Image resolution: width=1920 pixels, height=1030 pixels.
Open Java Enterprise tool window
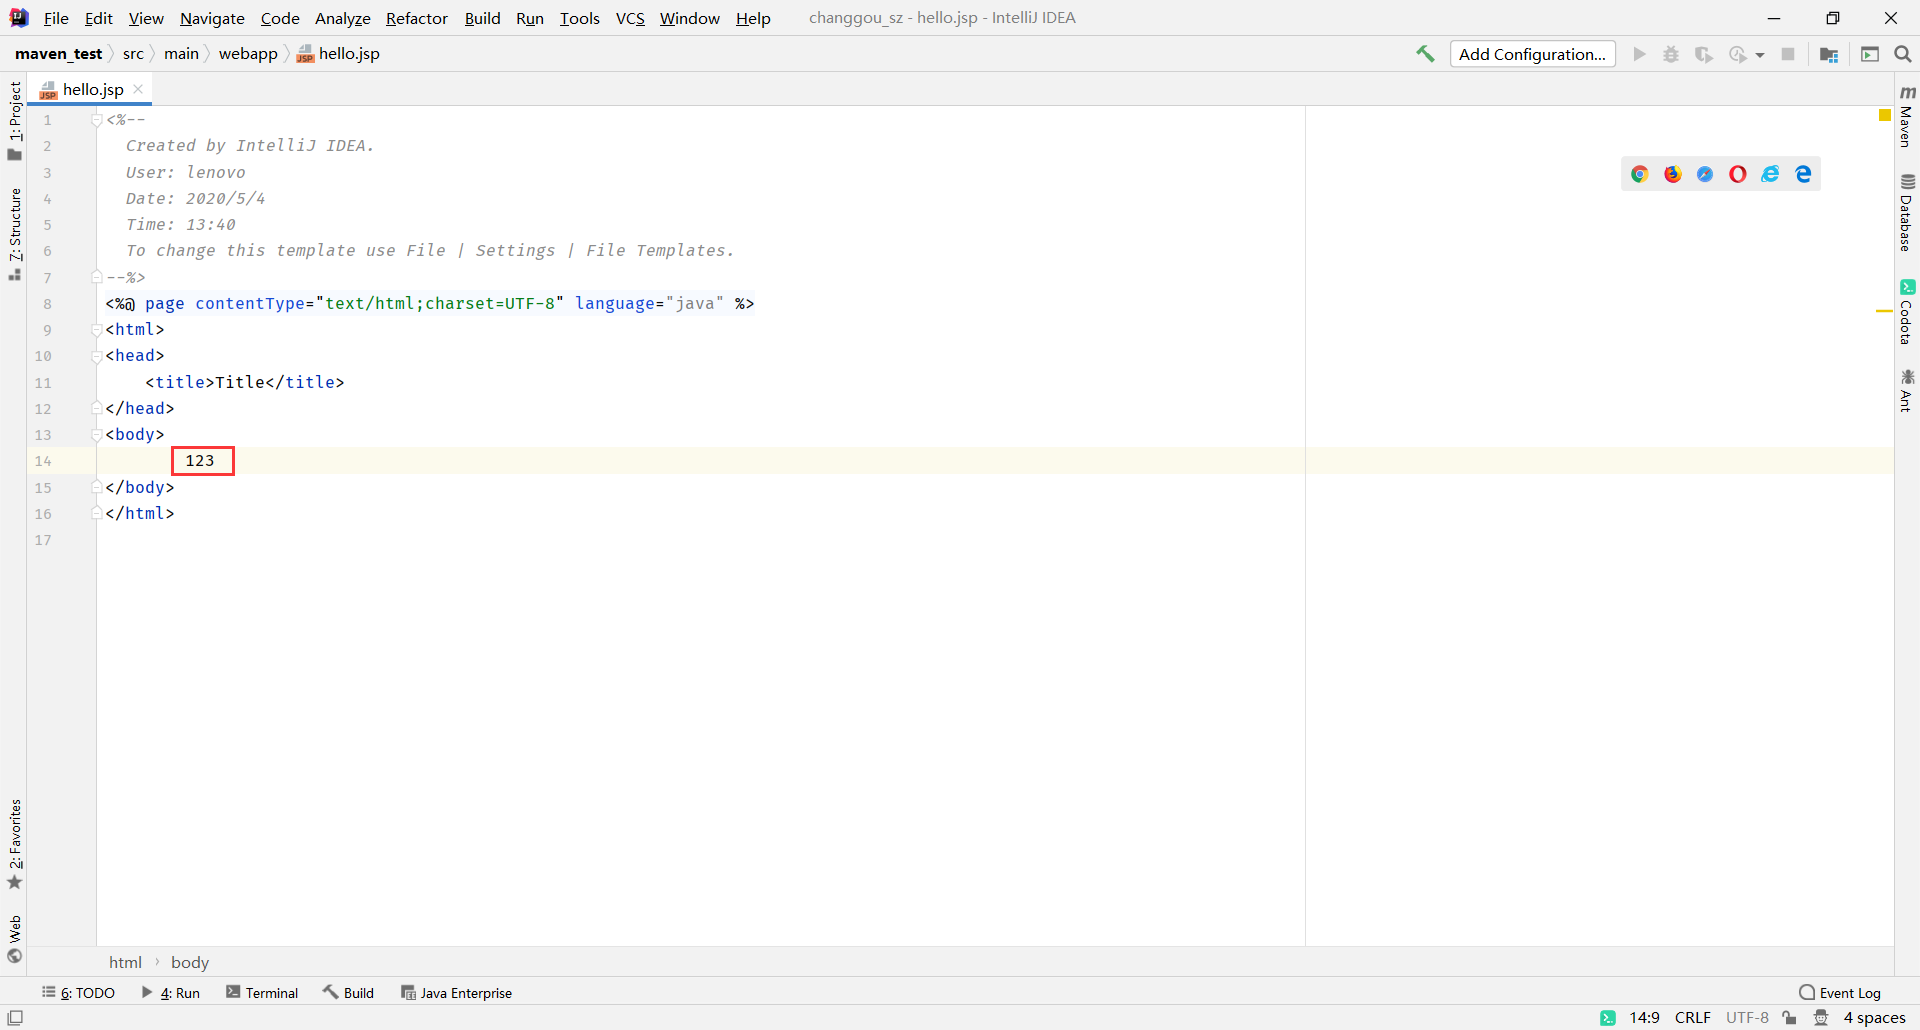click(x=457, y=993)
